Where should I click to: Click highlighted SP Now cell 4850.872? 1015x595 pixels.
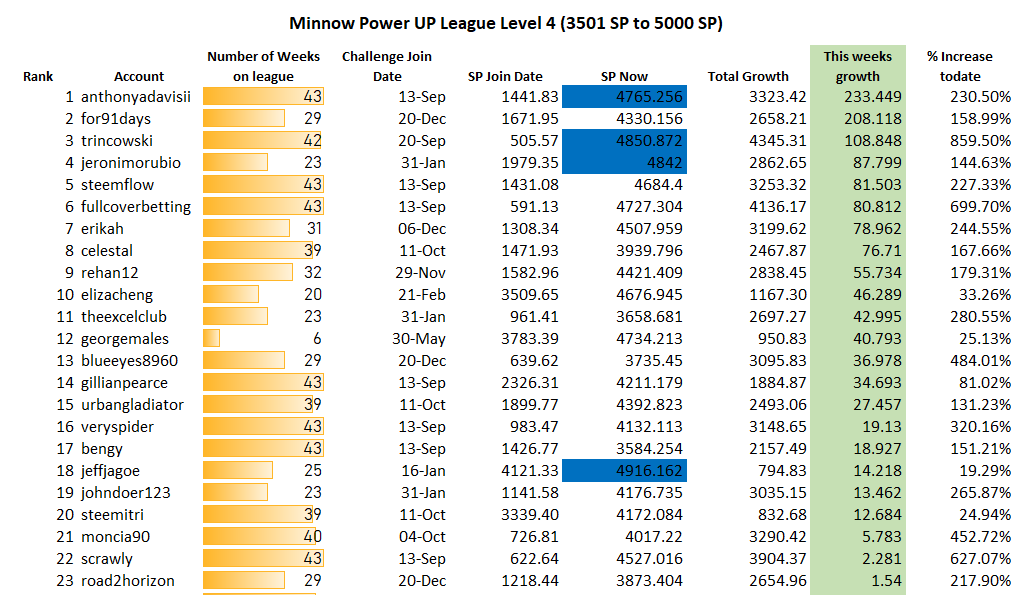point(624,141)
